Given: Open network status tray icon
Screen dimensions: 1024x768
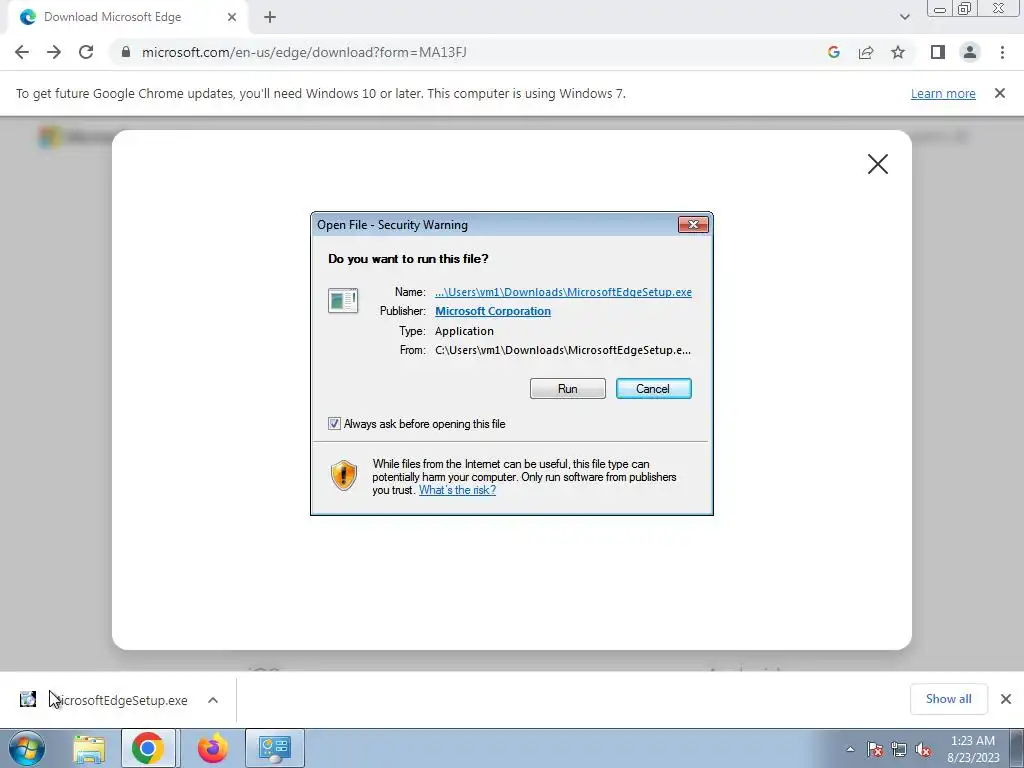Looking at the screenshot, I should (899, 749).
